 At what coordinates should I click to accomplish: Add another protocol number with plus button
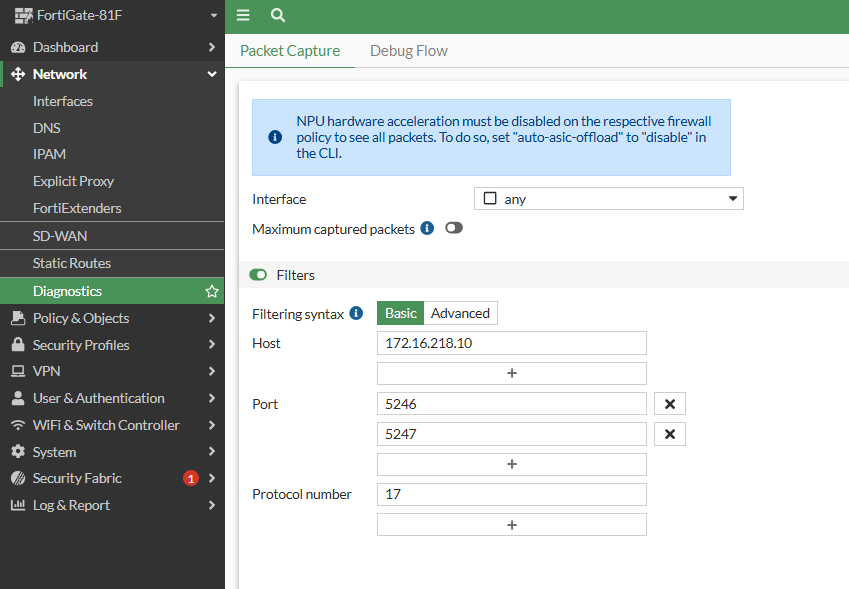pos(511,524)
